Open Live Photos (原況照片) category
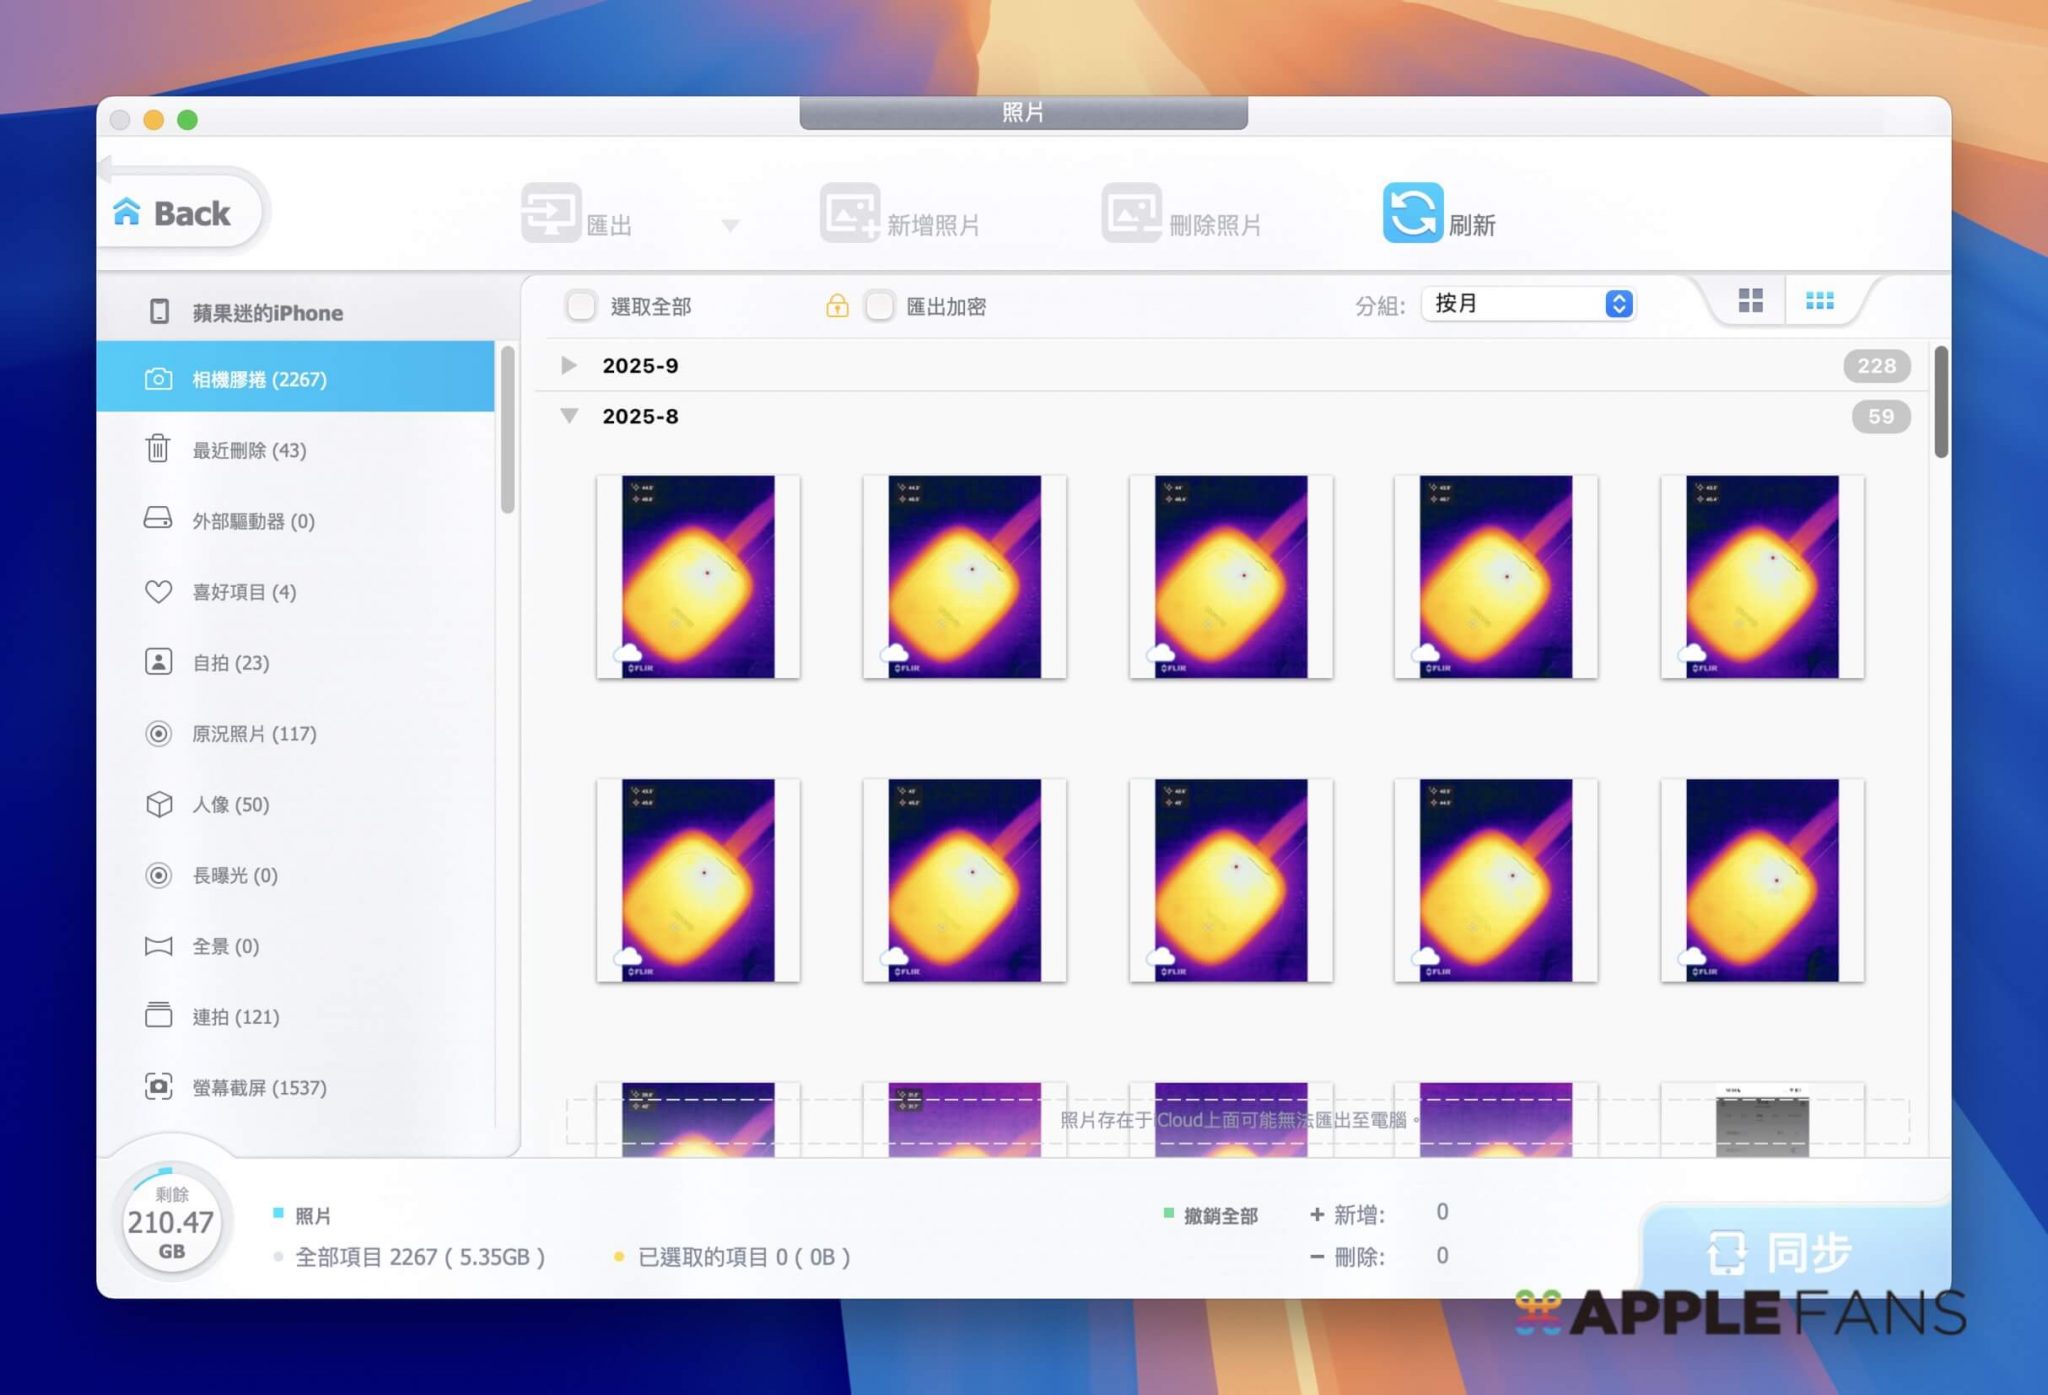This screenshot has height=1395, width=2048. tap(254, 733)
